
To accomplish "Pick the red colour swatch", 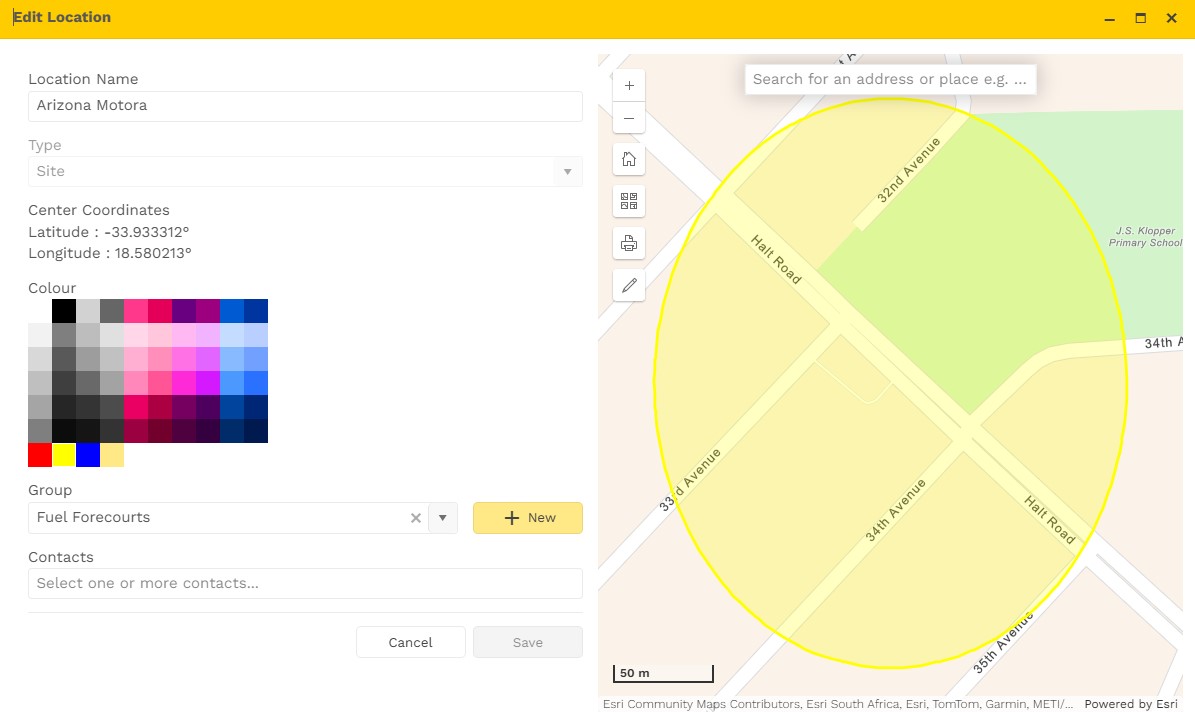I will tap(40, 455).
